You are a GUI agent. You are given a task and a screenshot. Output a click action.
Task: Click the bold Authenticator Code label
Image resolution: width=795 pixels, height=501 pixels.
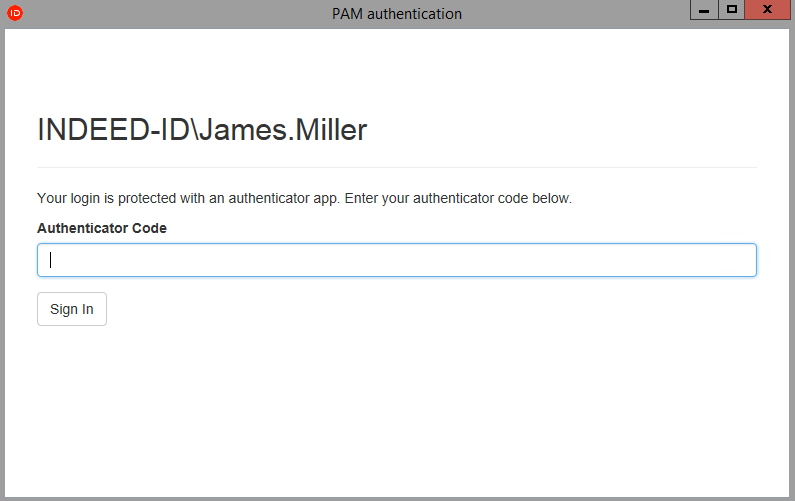click(x=101, y=228)
